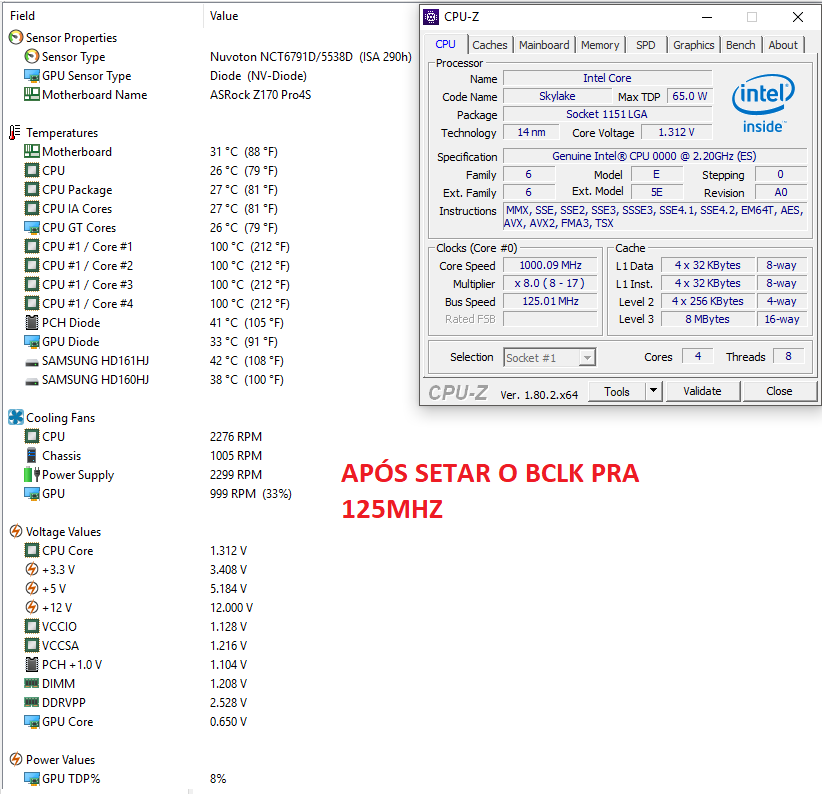Image resolution: width=822 pixels, height=794 pixels.
Task: Click the Temperatures thermometer icon
Action: 15,133
